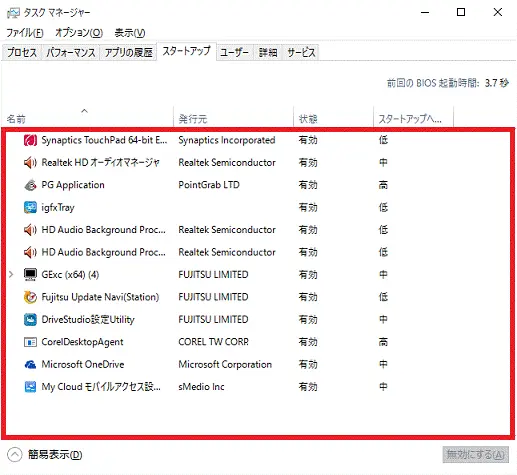The width and height of the screenshot is (517, 475).
Task: Switch to the サービス tab
Action: pos(301,52)
